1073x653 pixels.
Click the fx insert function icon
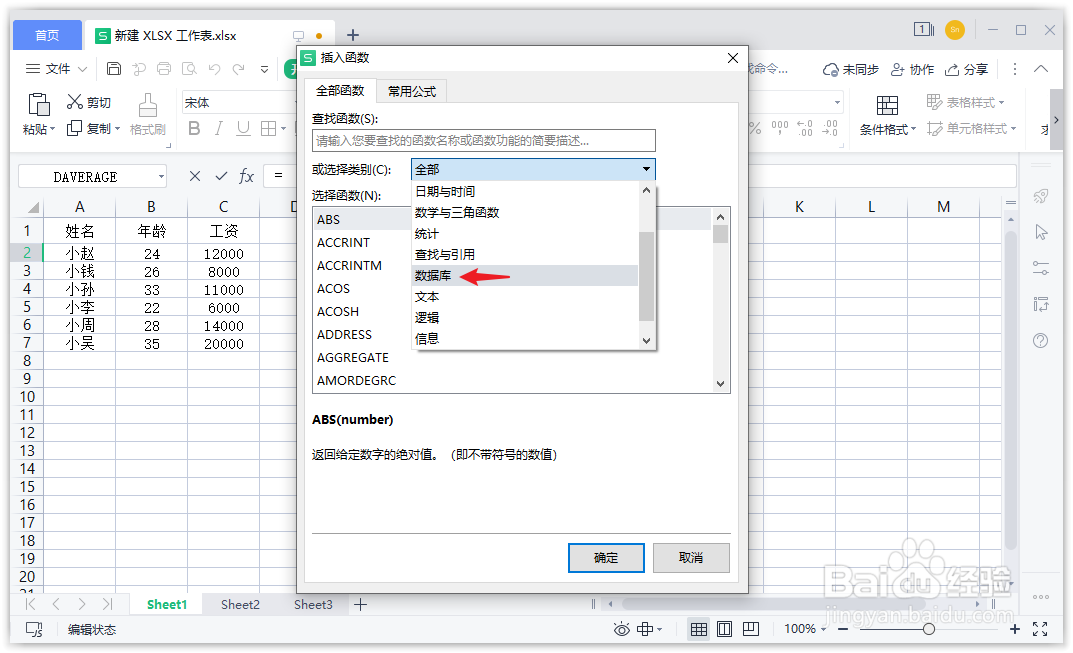tap(246, 176)
